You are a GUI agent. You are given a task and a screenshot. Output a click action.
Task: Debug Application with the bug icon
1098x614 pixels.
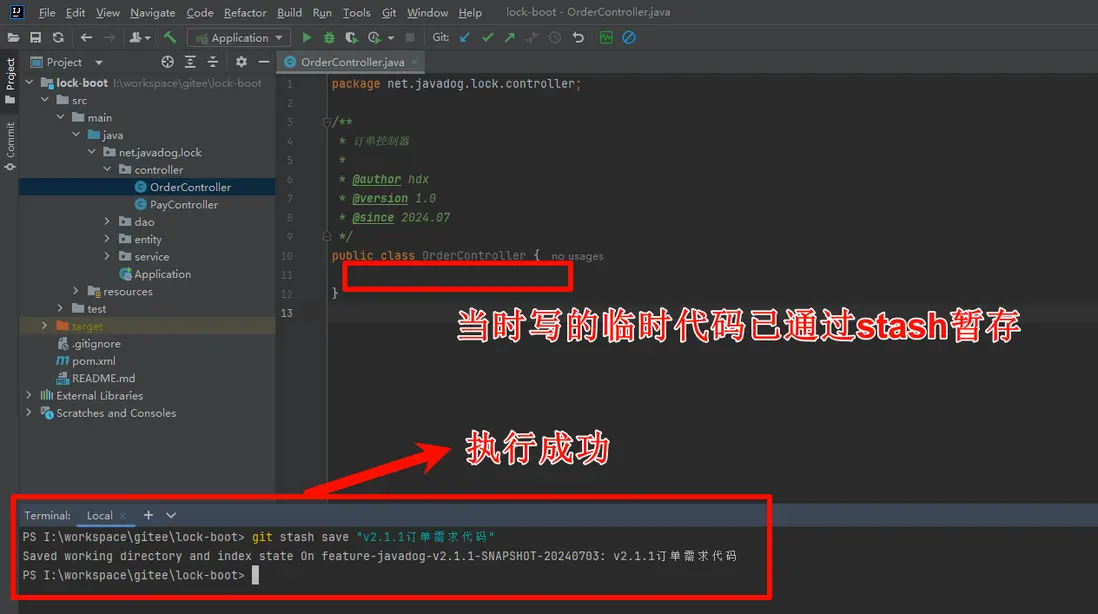pyautogui.click(x=328, y=38)
